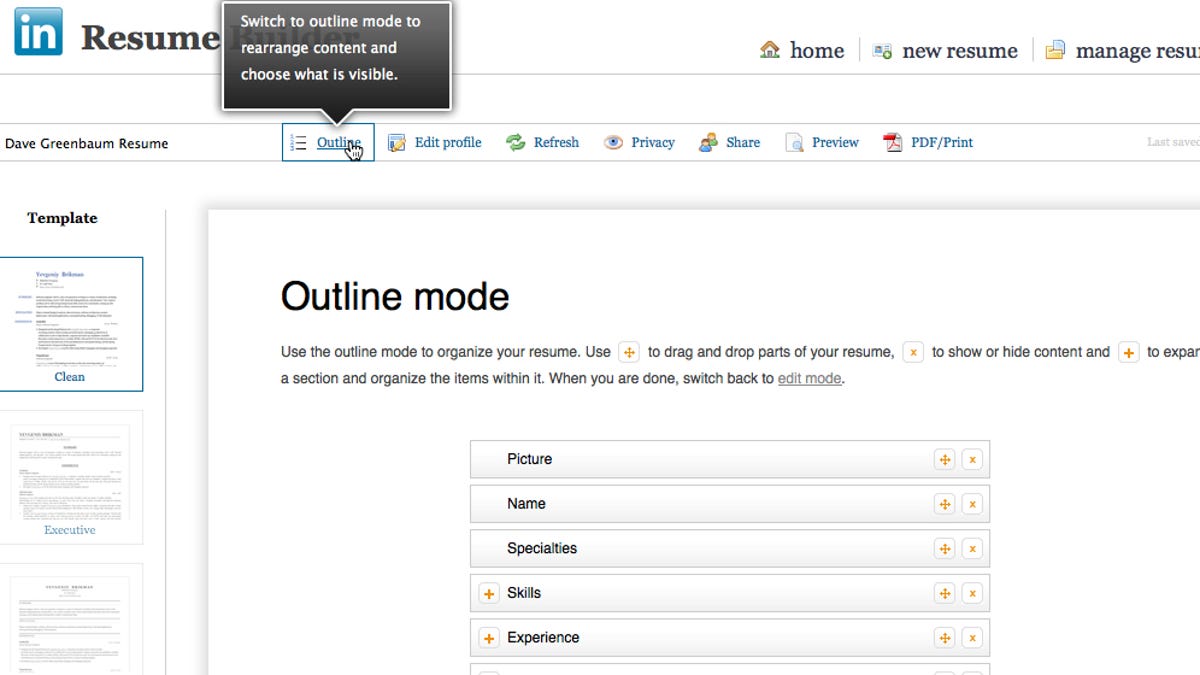The height and width of the screenshot is (675, 1200).
Task: Click the drag handle icon on Specialties row
Action: 944,548
